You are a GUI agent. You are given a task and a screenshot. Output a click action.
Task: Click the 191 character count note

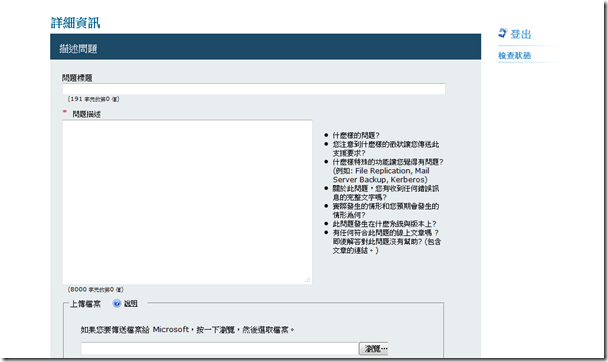pos(93,99)
